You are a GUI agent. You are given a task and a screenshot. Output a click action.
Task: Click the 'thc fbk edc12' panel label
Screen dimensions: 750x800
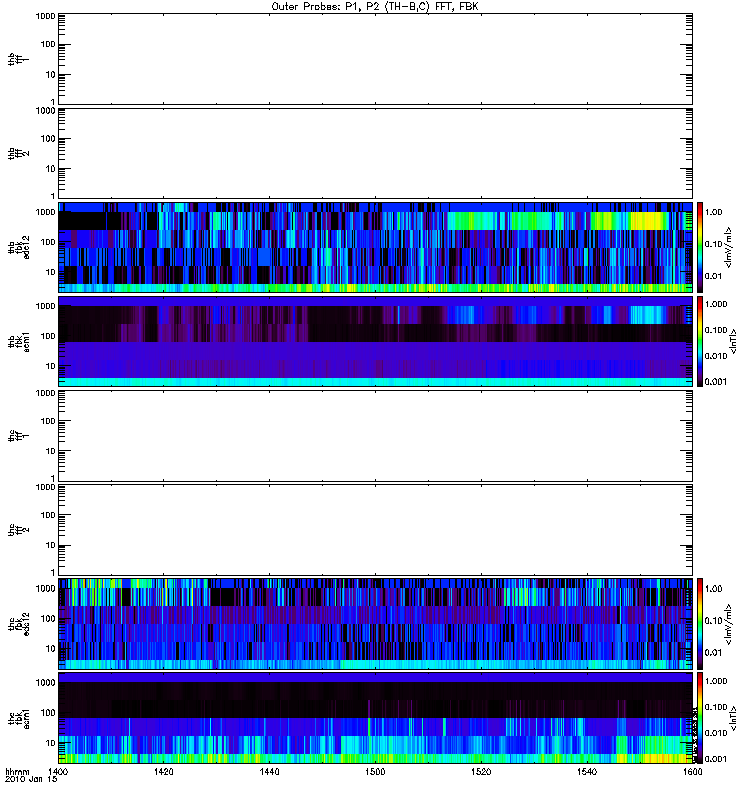[18, 623]
